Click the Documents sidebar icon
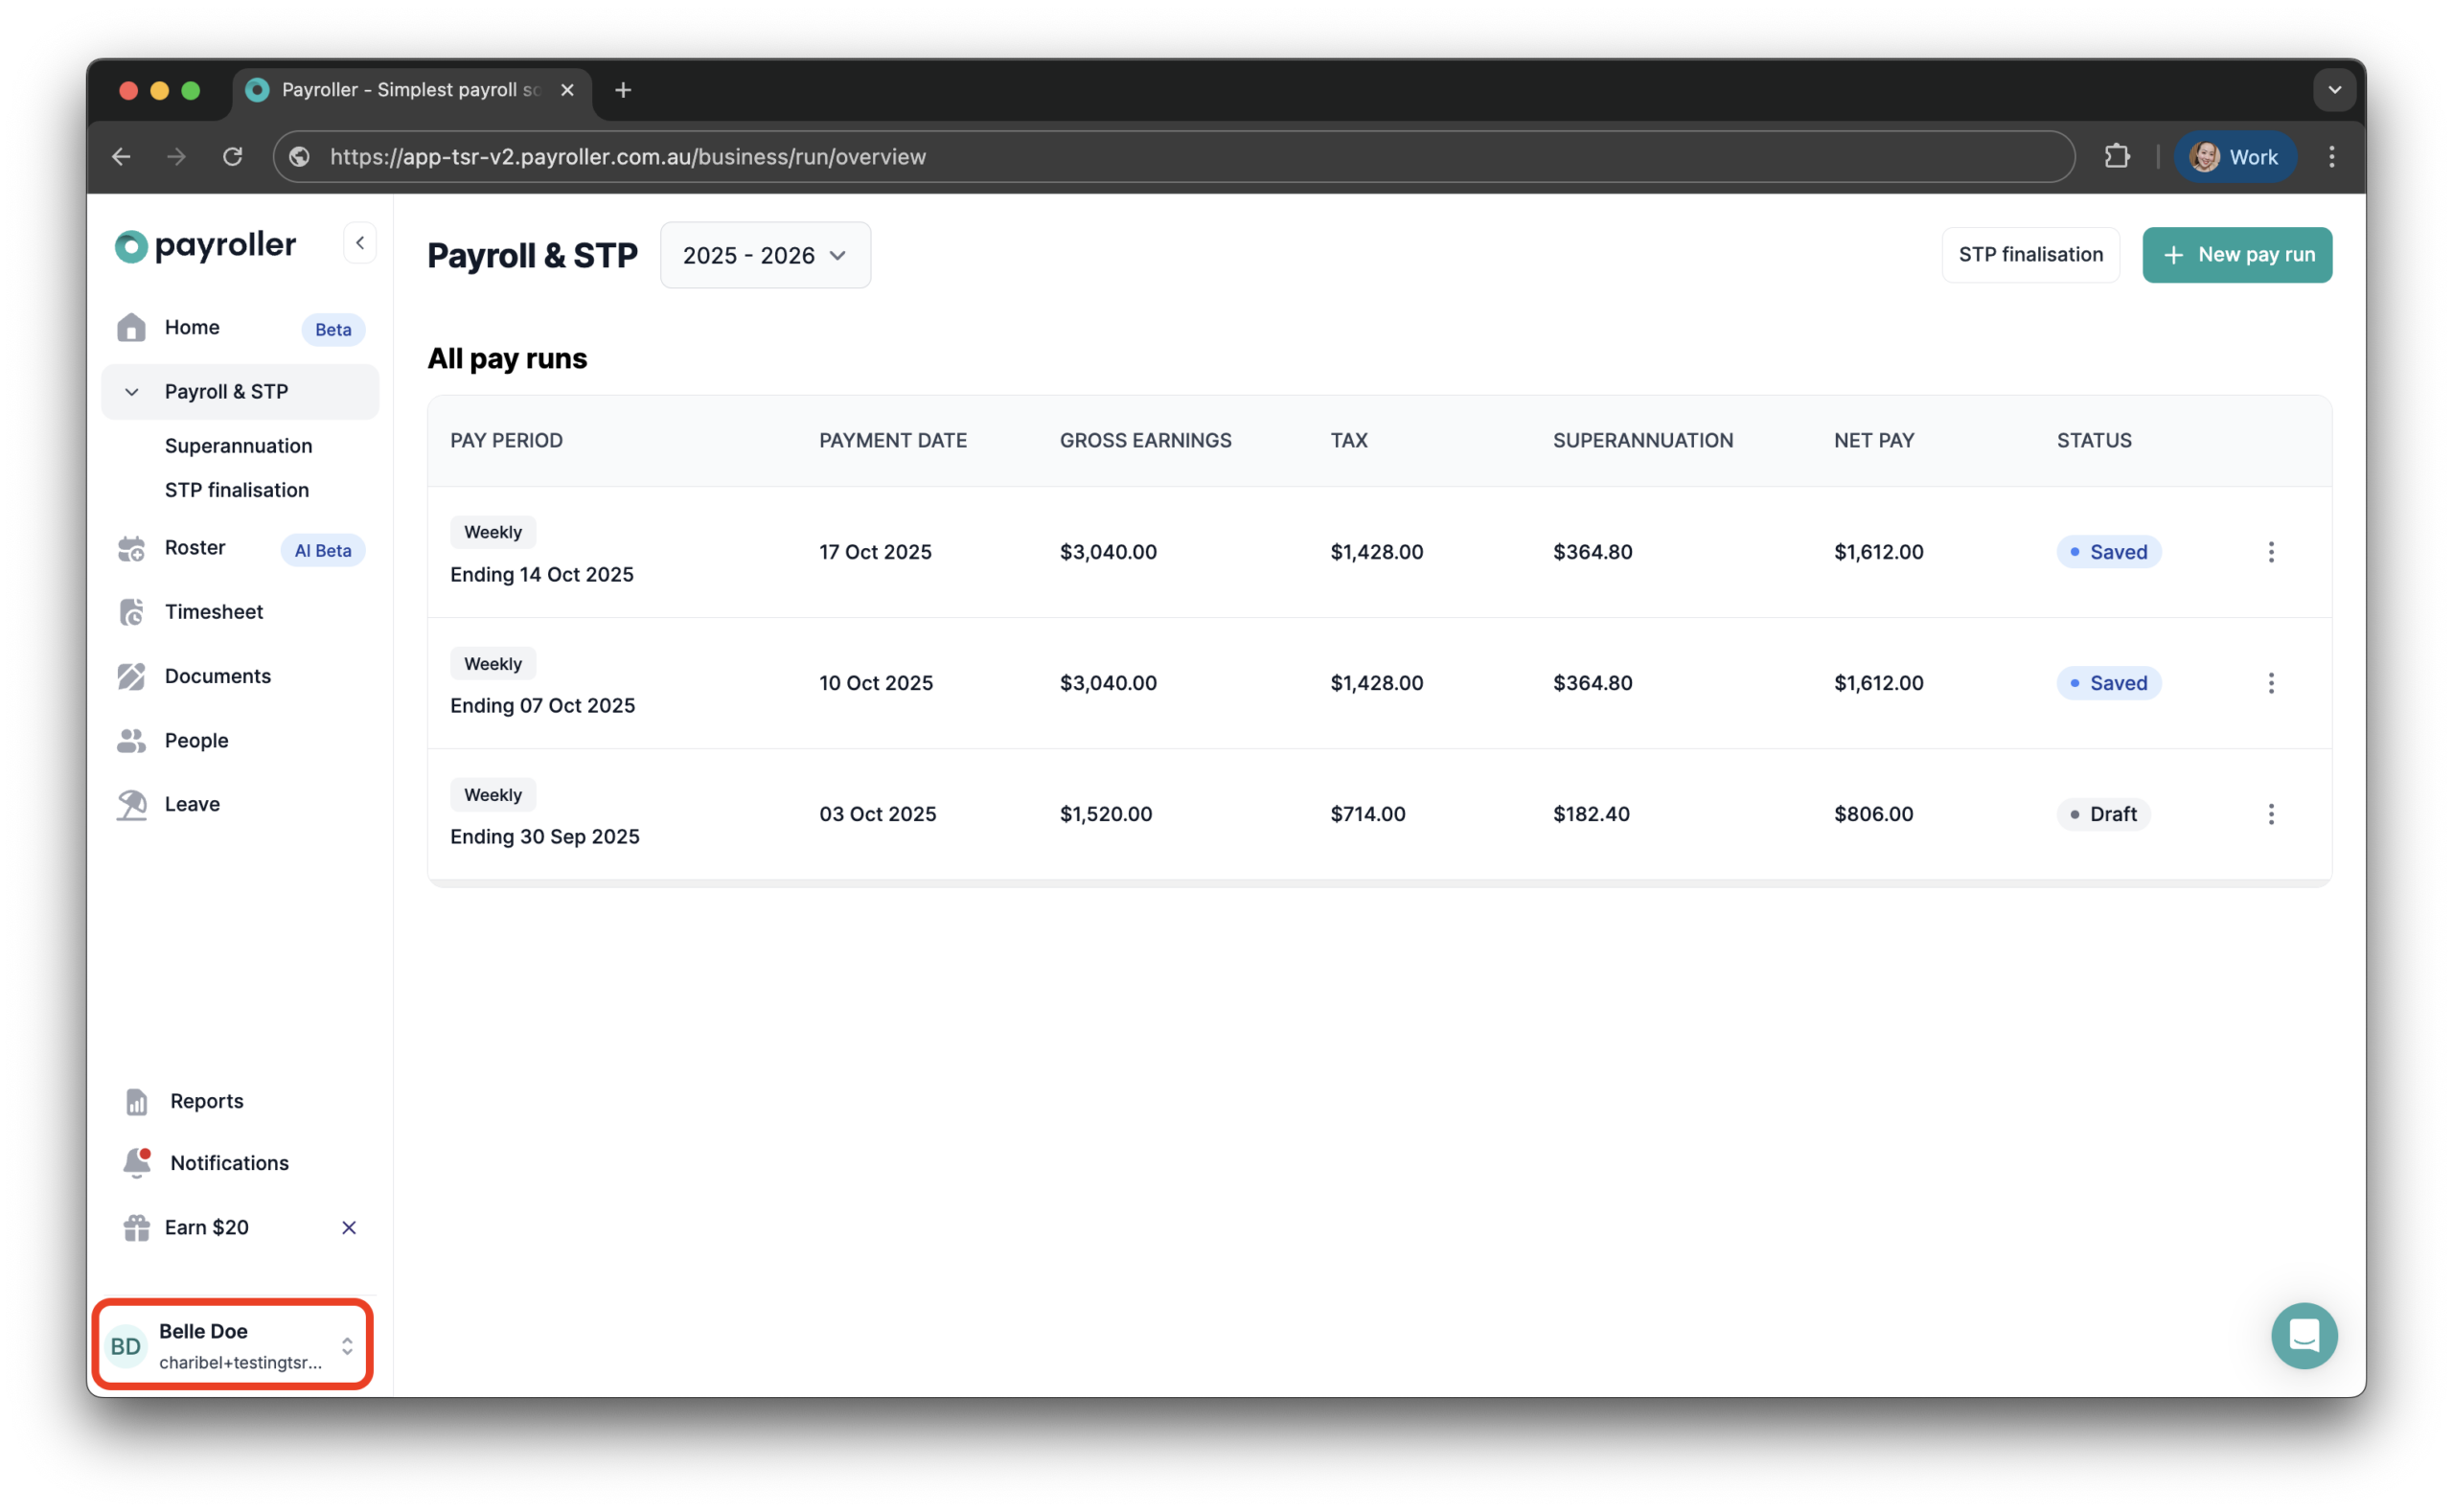This screenshot has width=2453, height=1512. pyautogui.click(x=131, y=676)
